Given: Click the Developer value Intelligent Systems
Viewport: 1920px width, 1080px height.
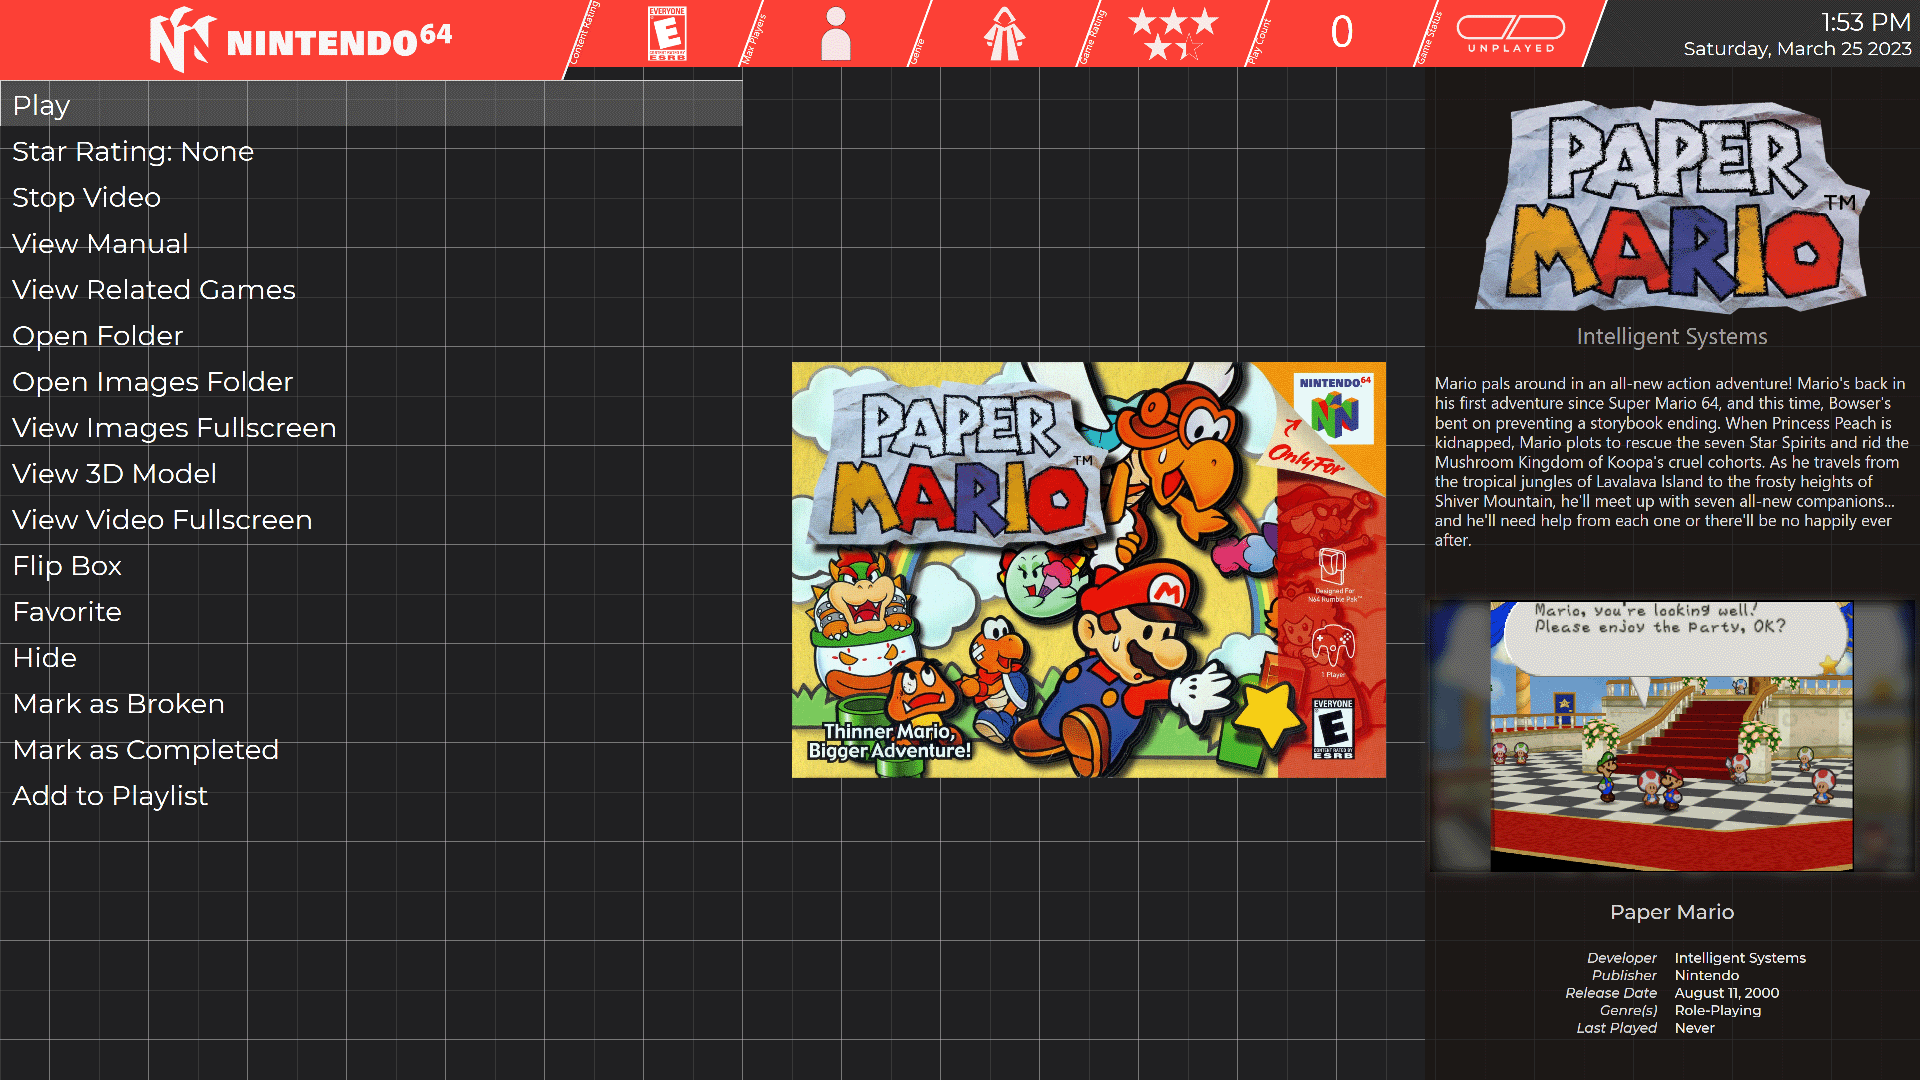Looking at the screenshot, I should (x=1740, y=958).
